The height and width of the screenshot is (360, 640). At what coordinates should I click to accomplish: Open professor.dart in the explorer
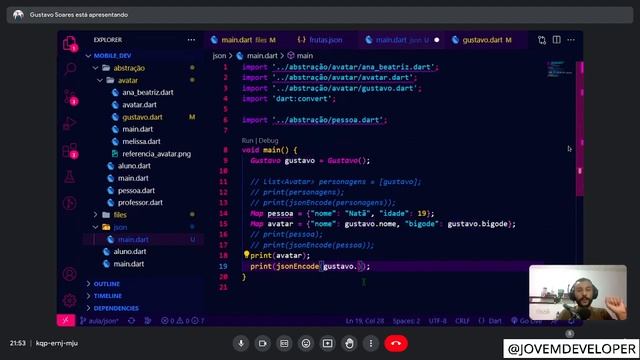pos(140,202)
